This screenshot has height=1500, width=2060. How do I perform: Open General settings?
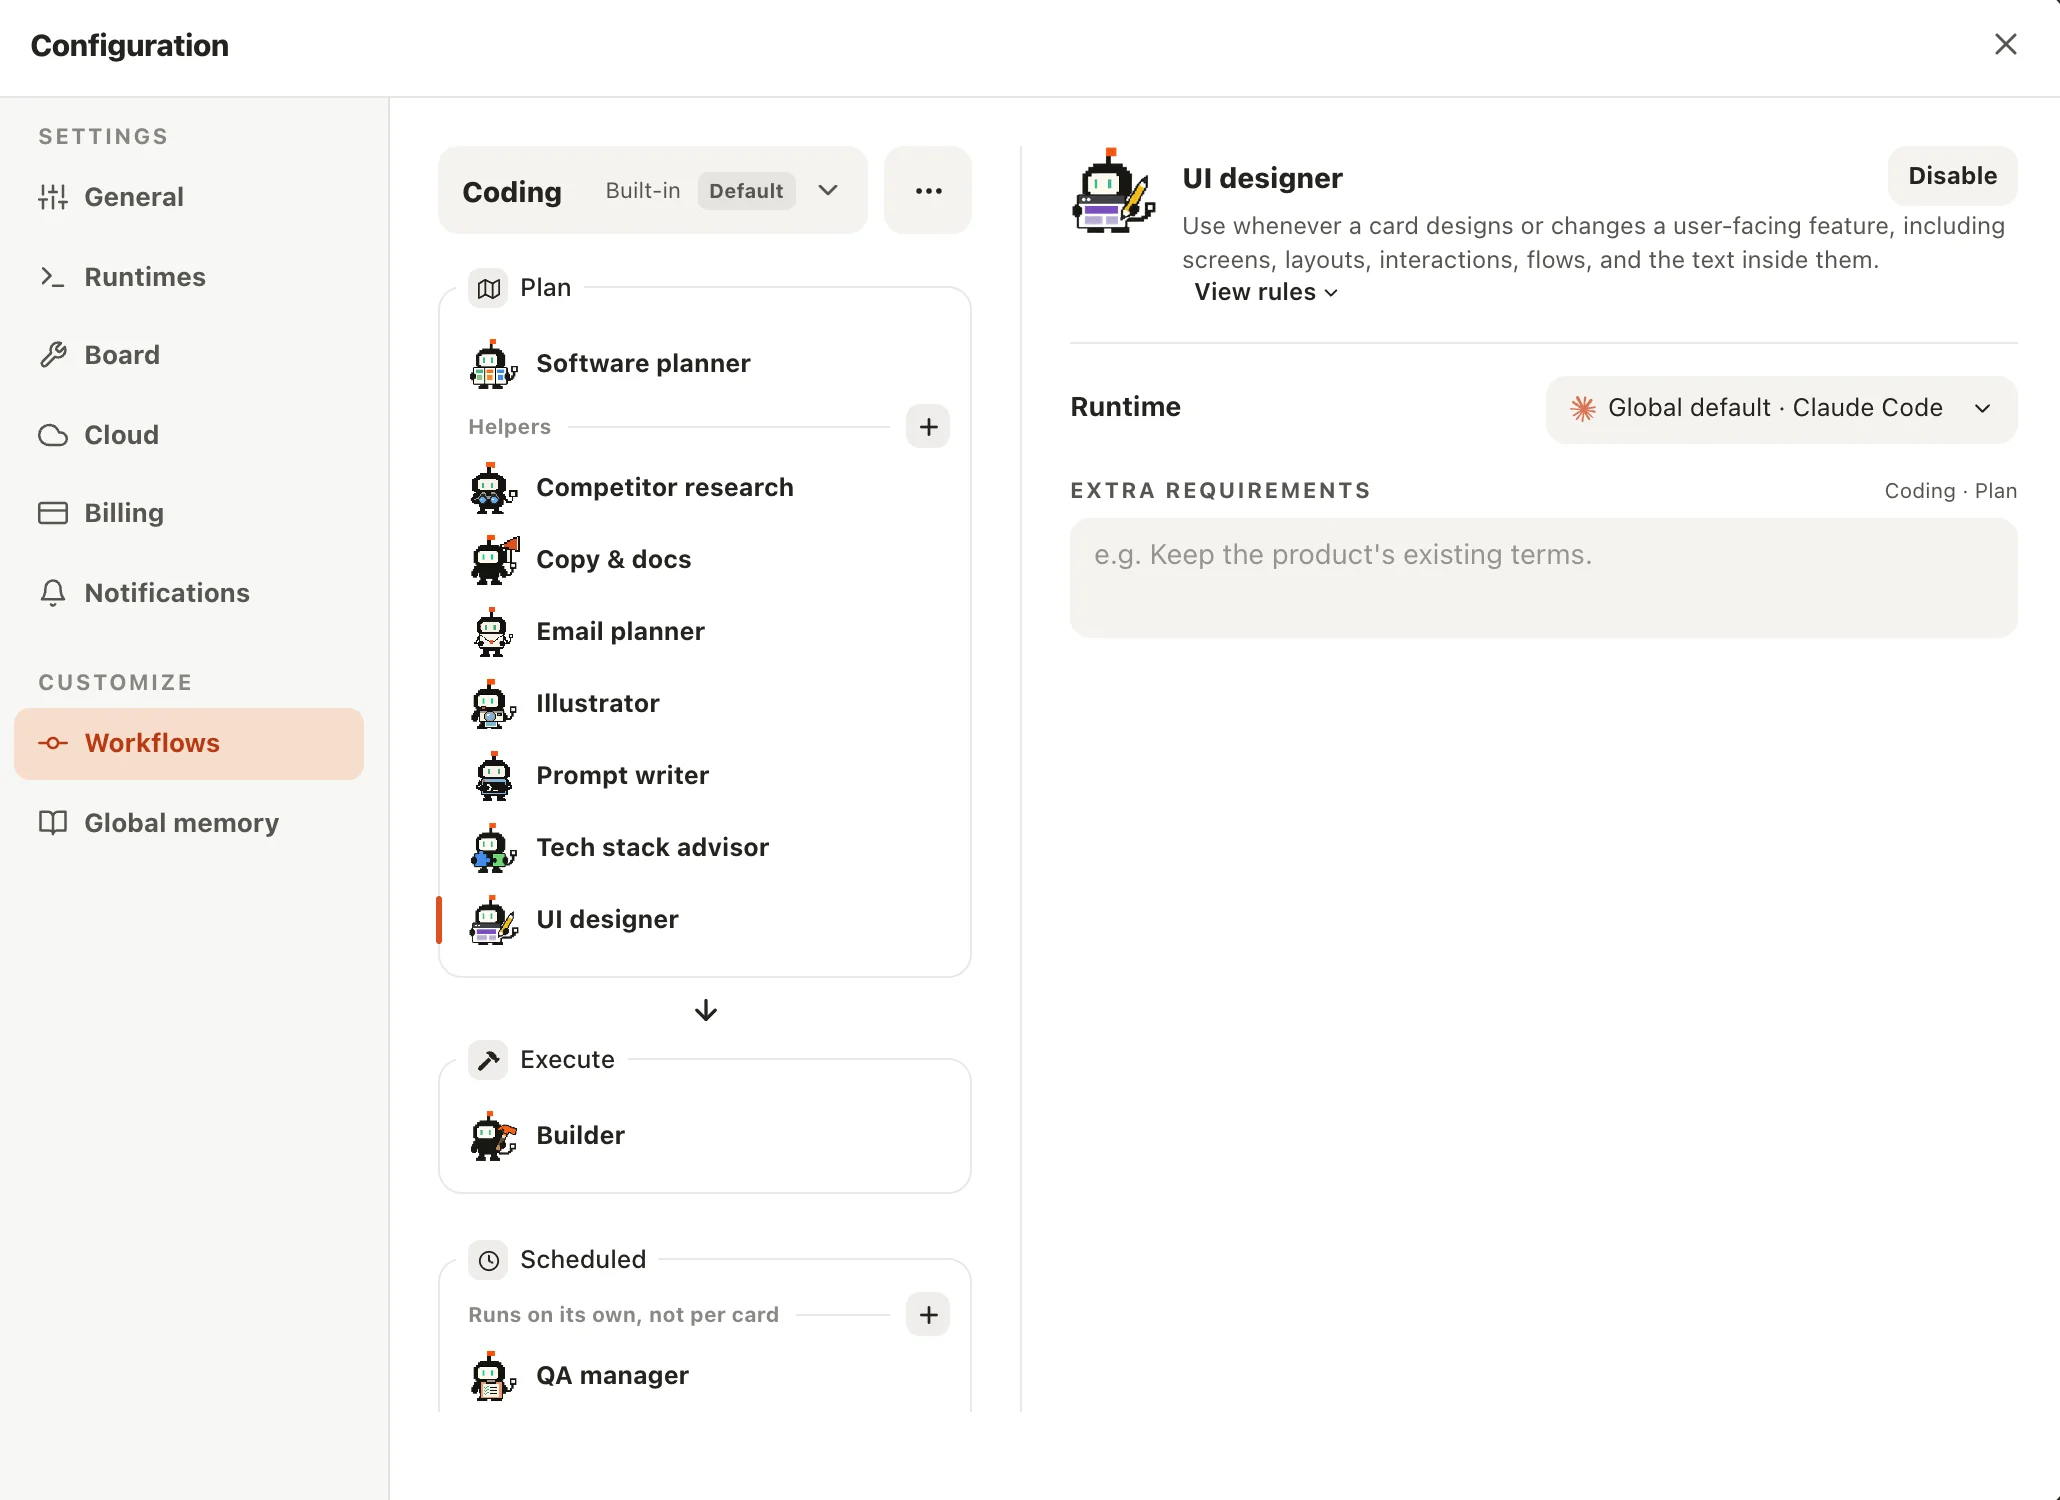[x=189, y=197]
